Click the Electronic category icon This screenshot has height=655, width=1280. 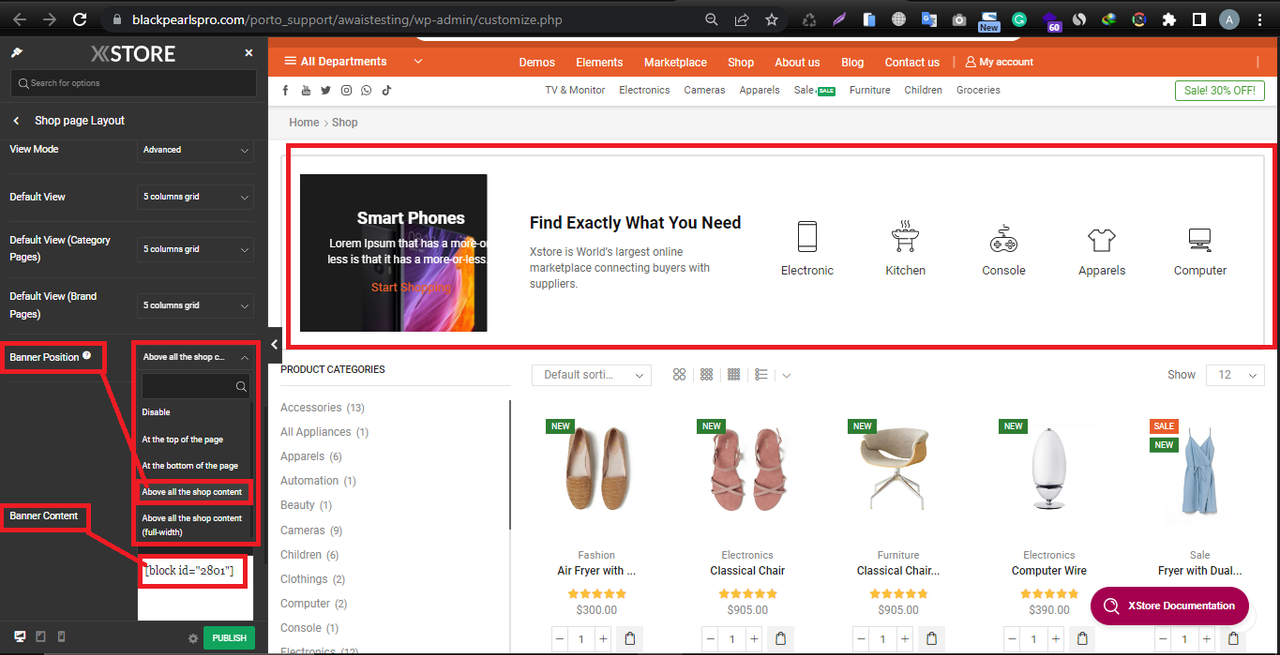pos(808,237)
